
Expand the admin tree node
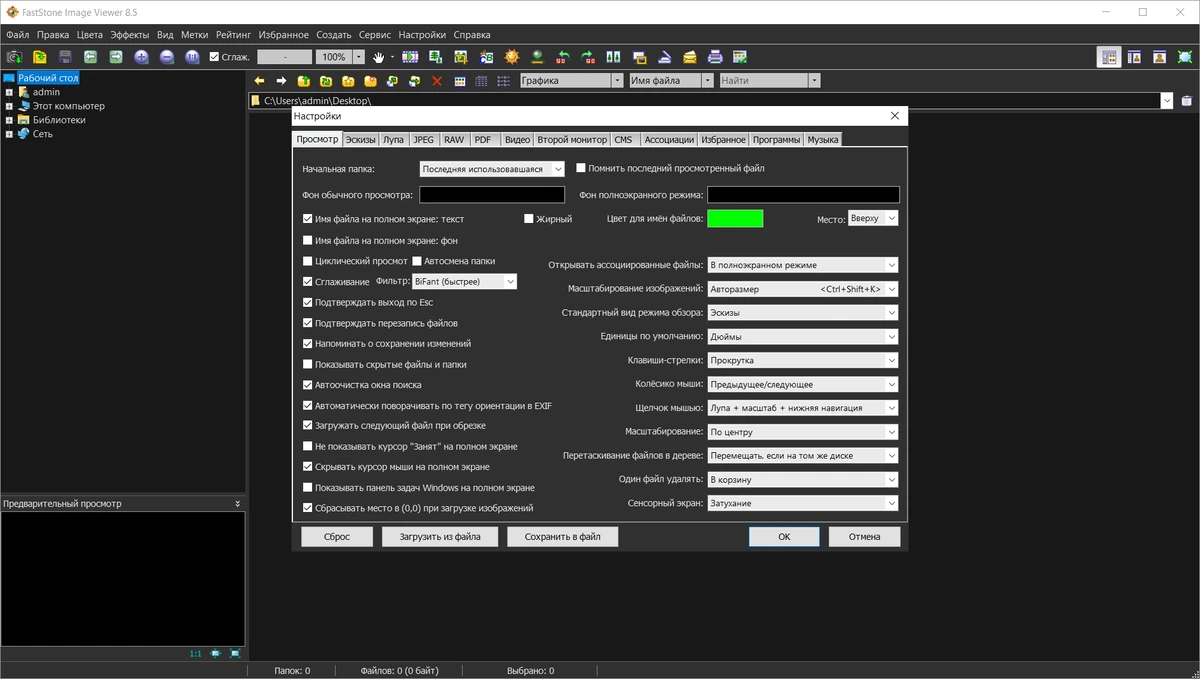pos(9,92)
